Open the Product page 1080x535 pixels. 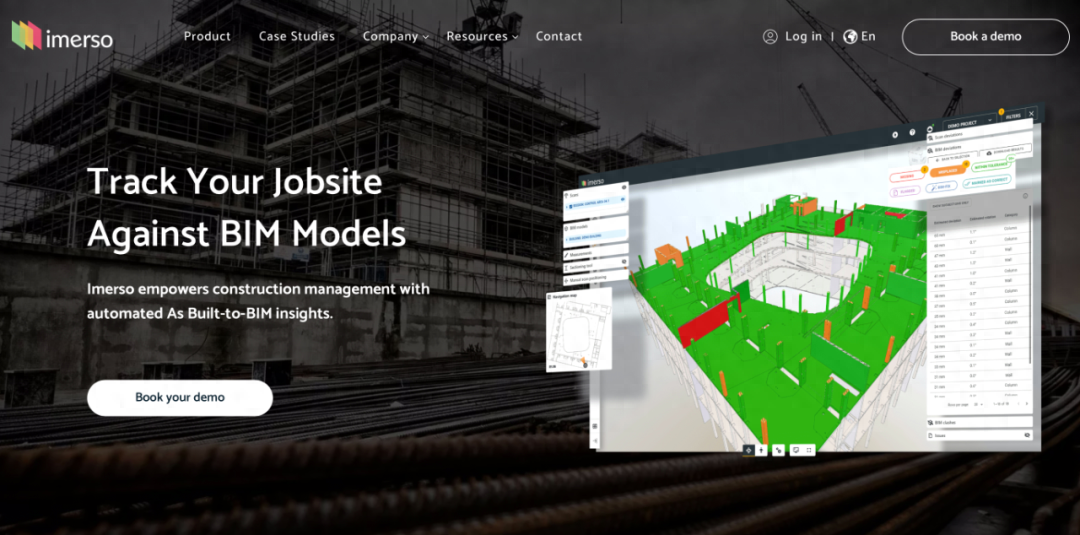point(207,36)
